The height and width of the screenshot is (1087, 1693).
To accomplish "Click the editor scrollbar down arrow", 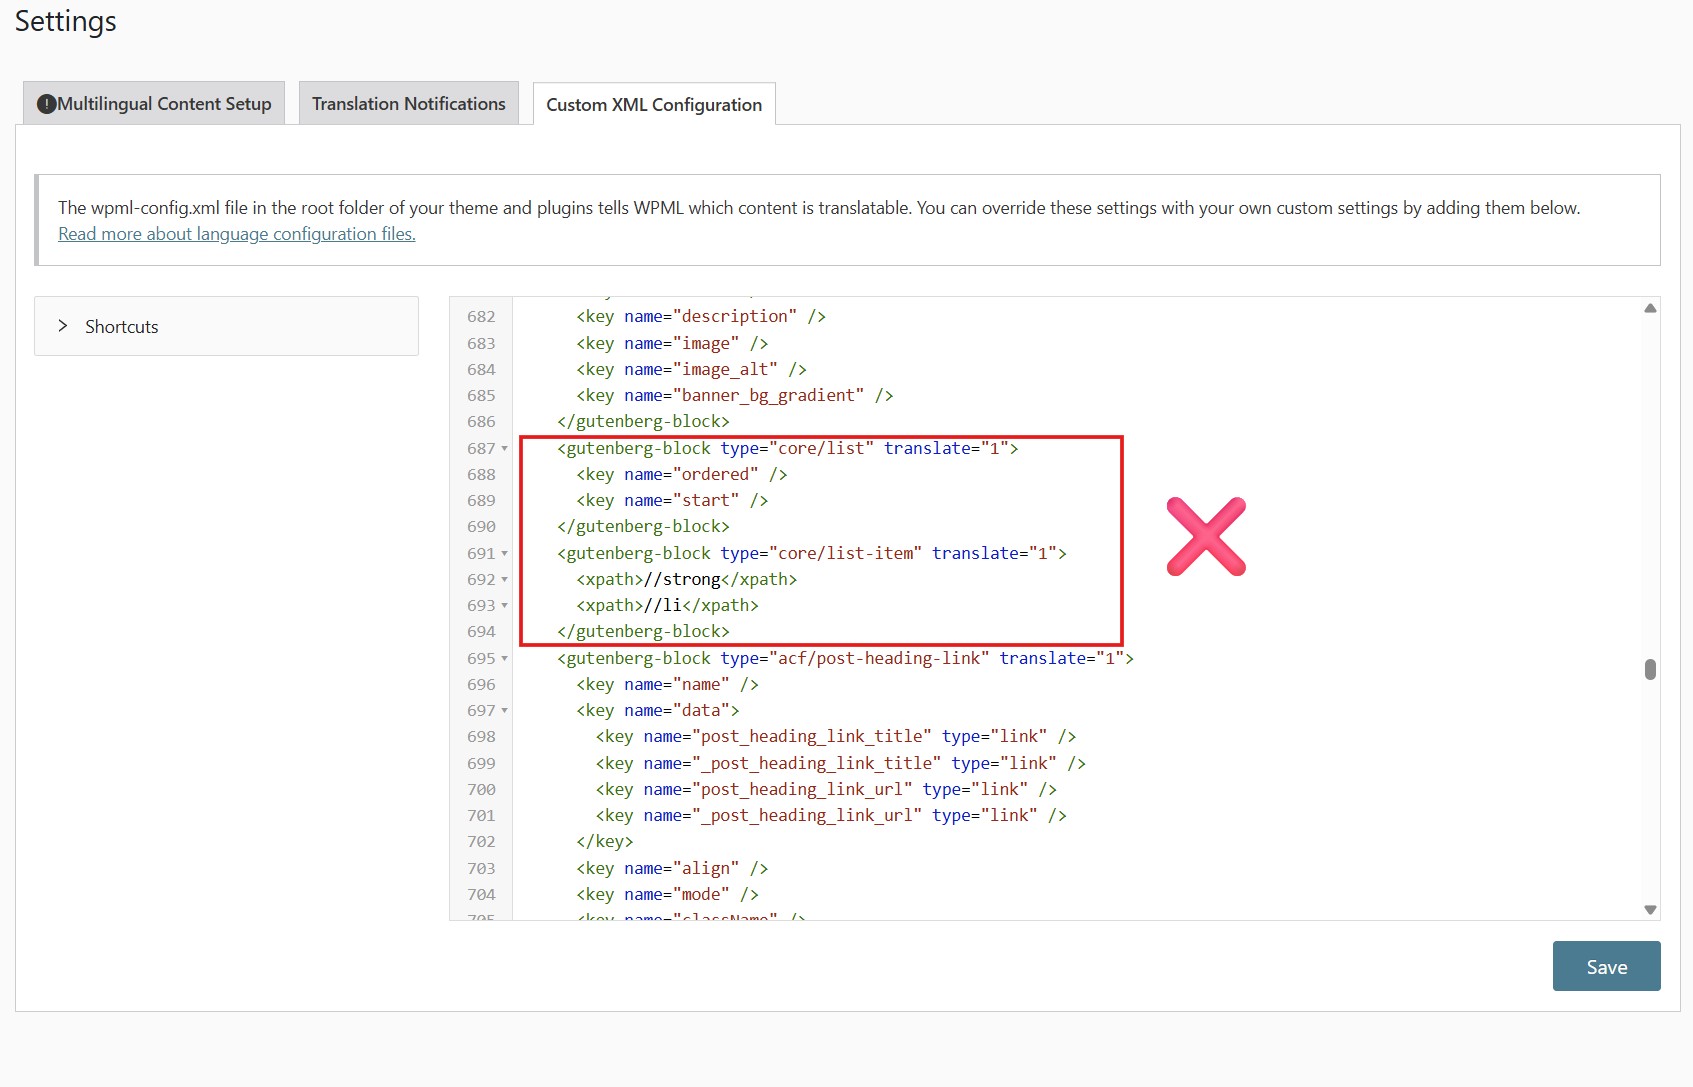I will (1650, 909).
